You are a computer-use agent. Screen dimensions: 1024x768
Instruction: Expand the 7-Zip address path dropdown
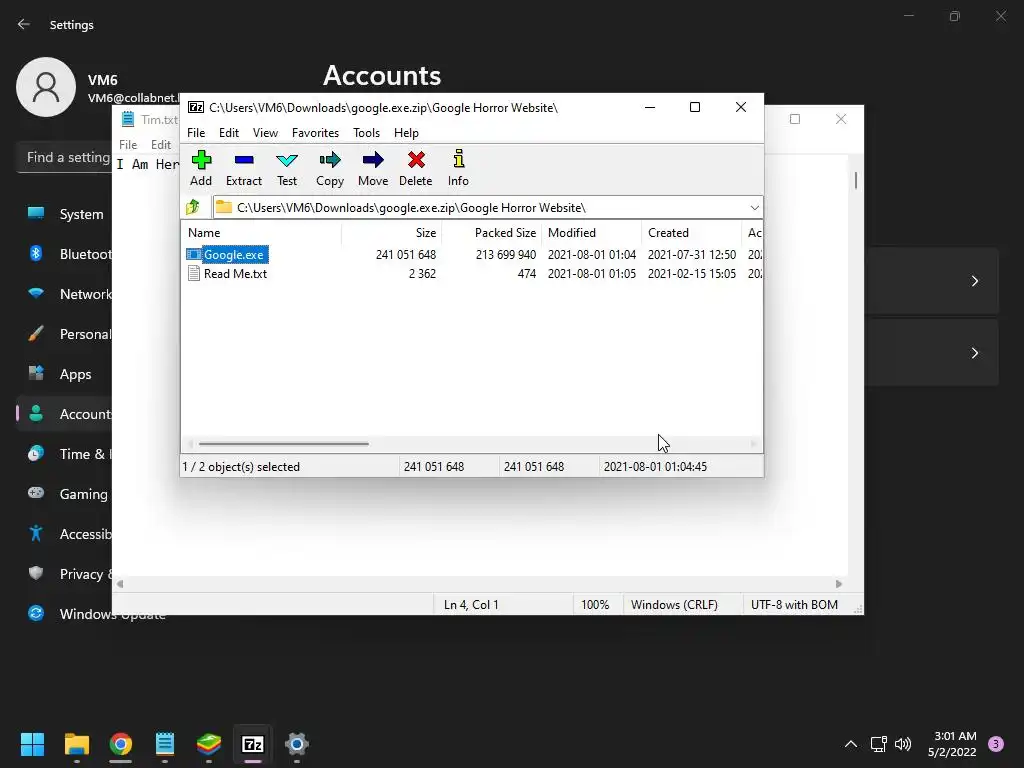754,208
